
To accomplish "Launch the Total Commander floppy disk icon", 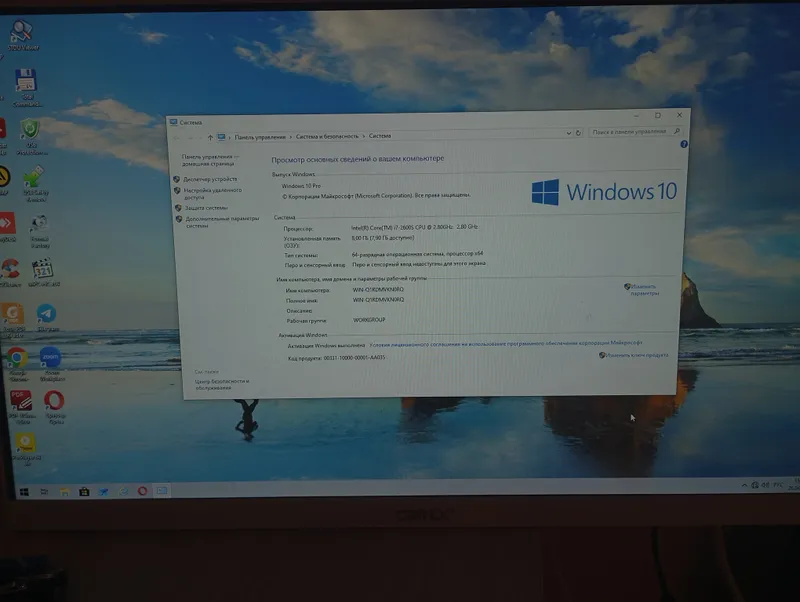I will 27,87.
